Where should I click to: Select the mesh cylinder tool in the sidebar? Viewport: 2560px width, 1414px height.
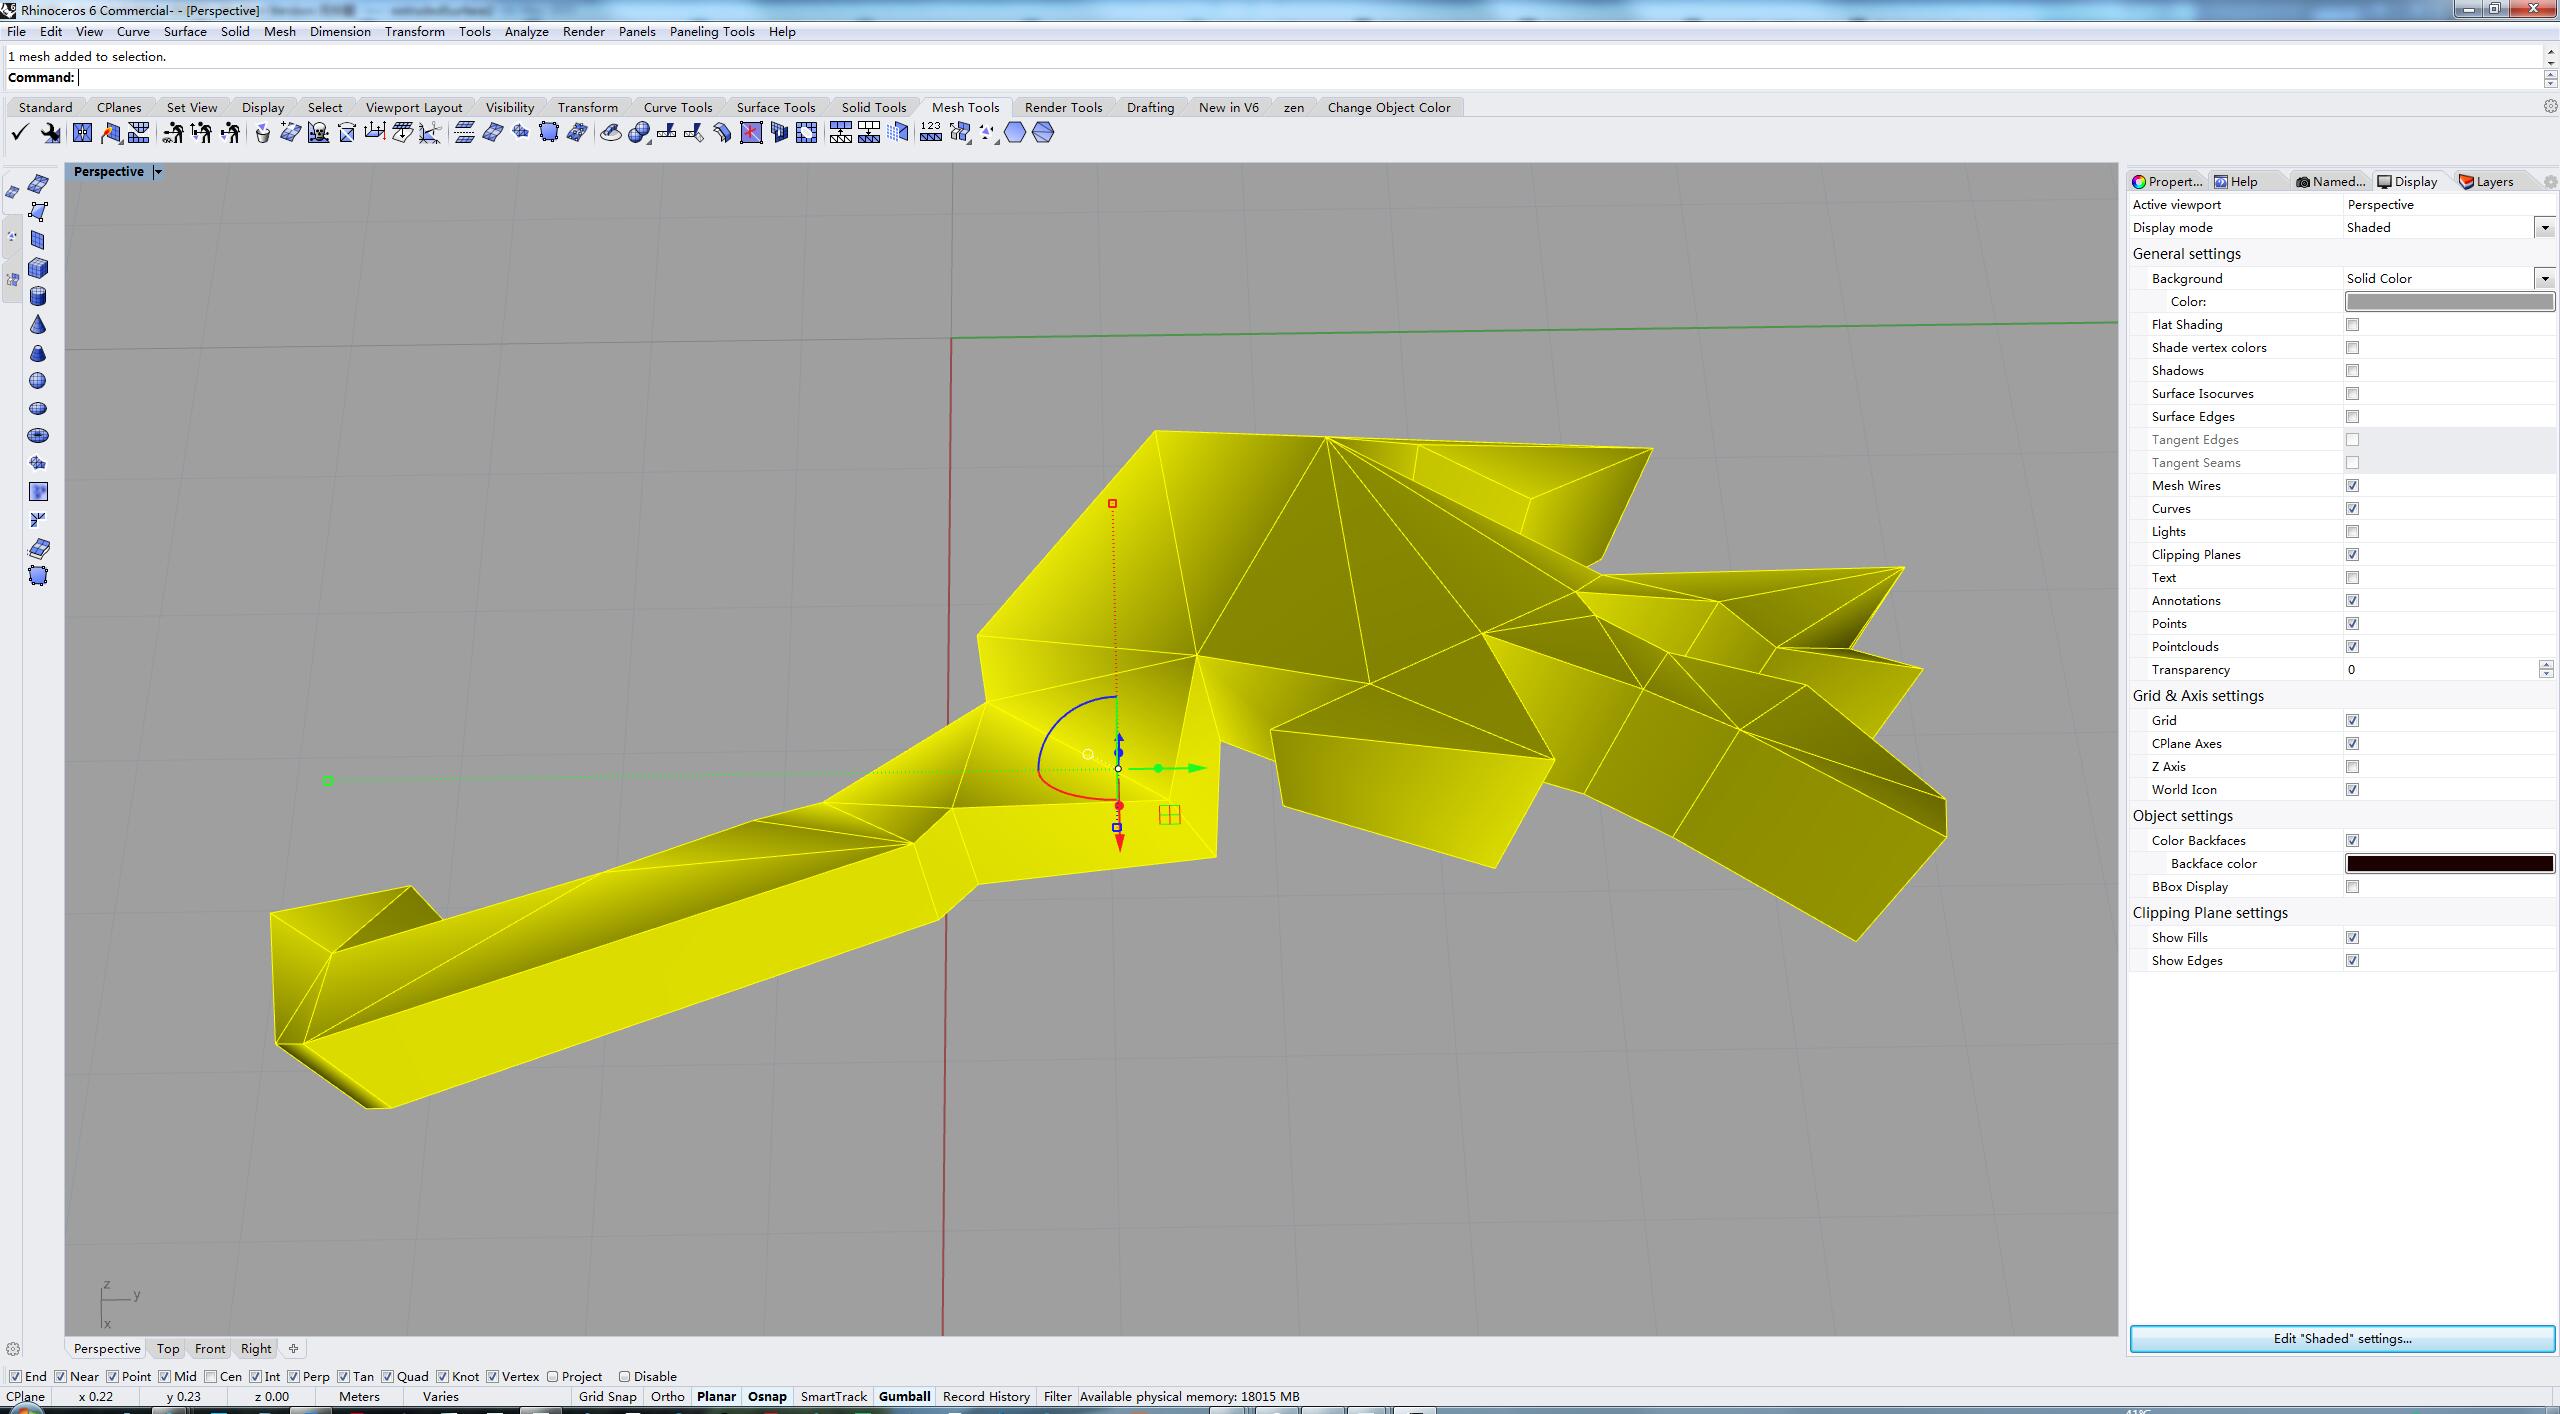[x=38, y=295]
